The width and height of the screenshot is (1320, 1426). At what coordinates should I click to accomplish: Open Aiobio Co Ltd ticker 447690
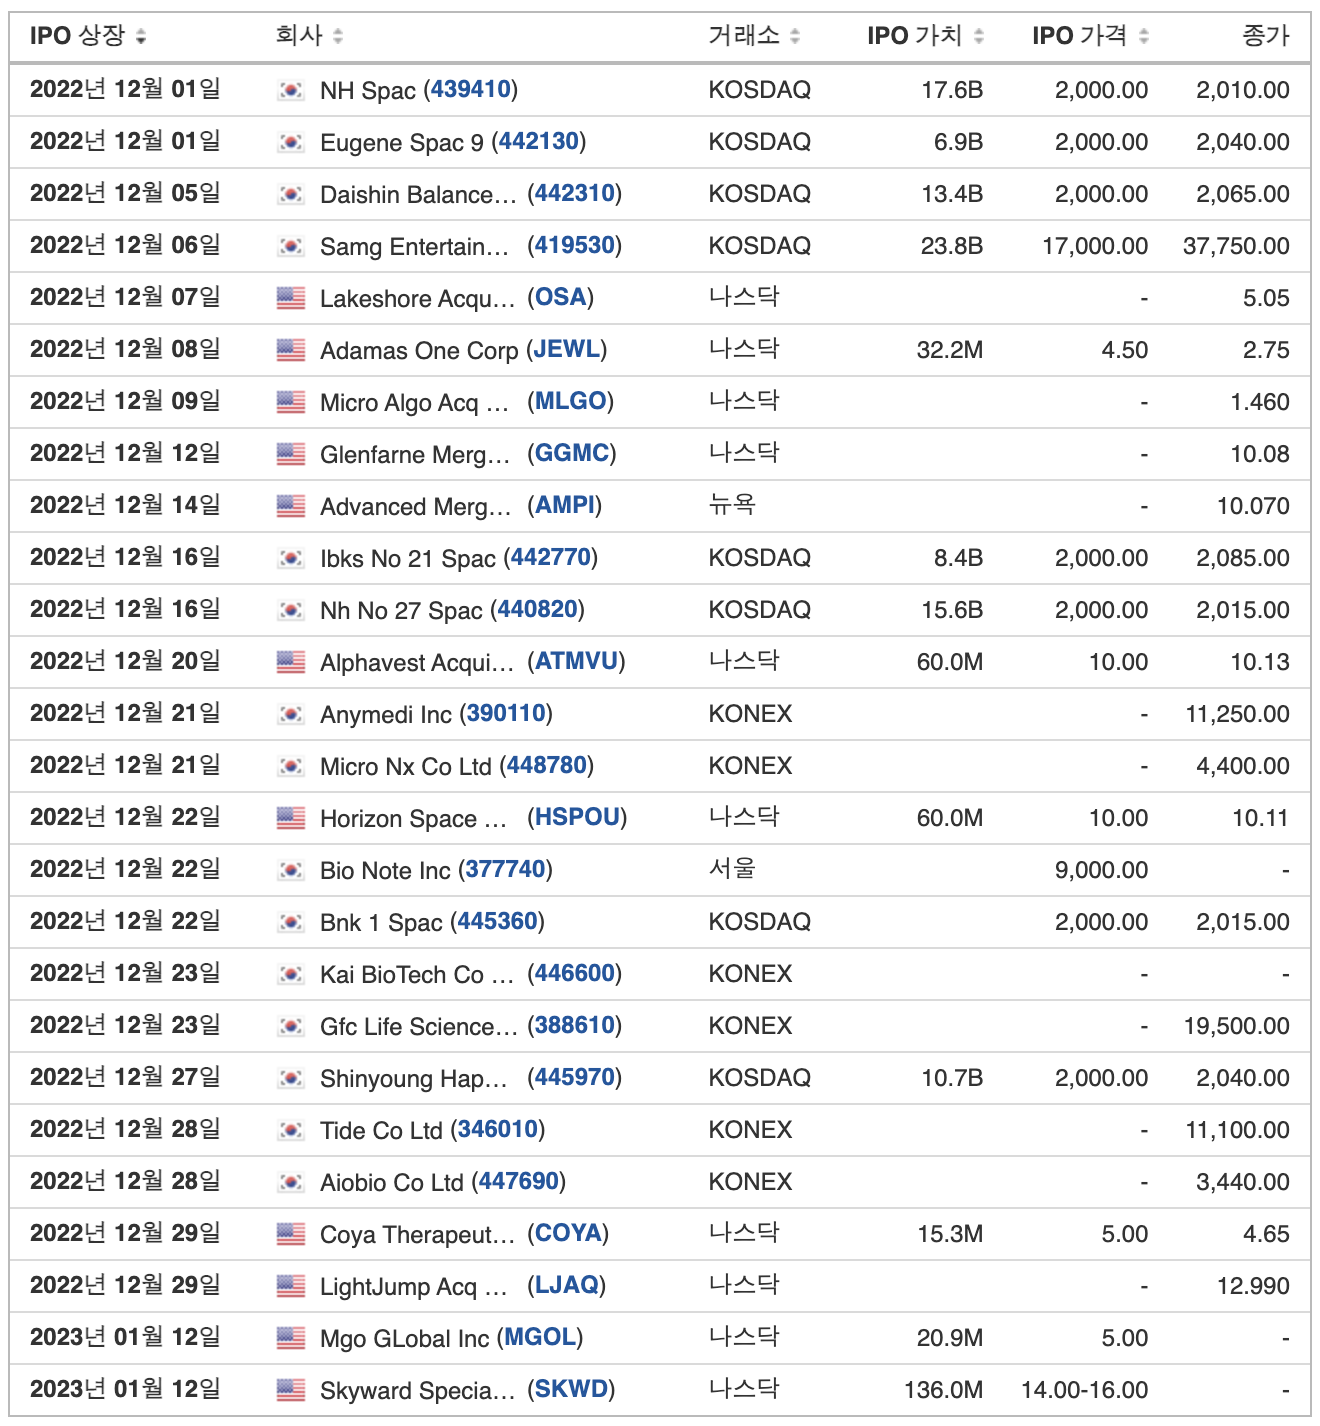[x=519, y=1181]
